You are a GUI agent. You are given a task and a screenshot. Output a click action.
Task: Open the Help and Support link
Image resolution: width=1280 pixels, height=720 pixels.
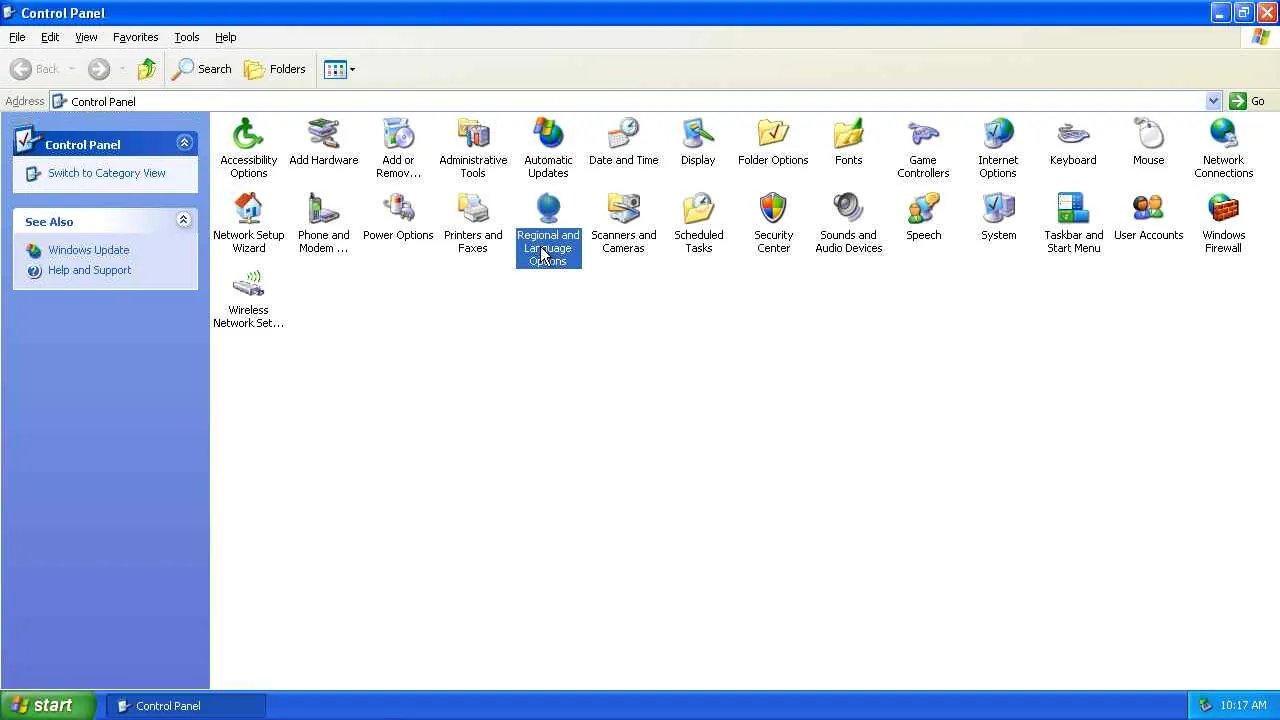point(90,270)
